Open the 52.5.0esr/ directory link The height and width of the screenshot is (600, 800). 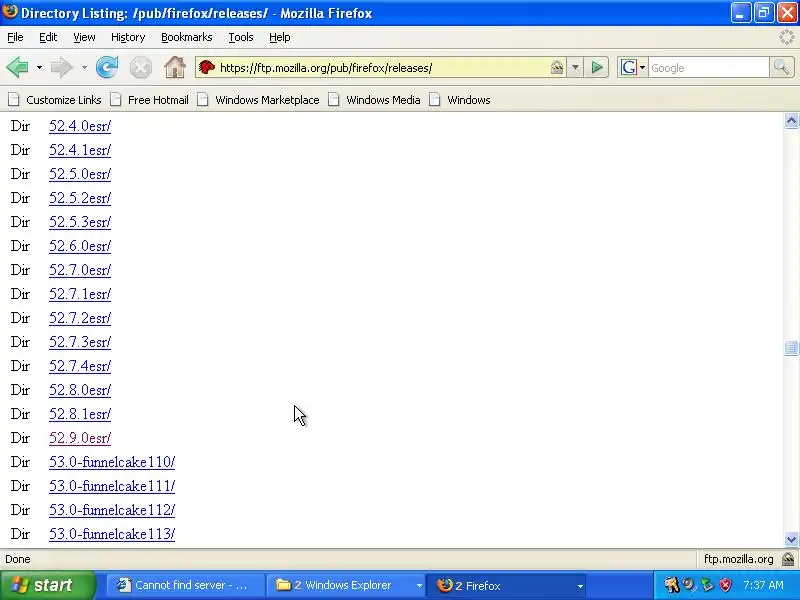(x=80, y=174)
